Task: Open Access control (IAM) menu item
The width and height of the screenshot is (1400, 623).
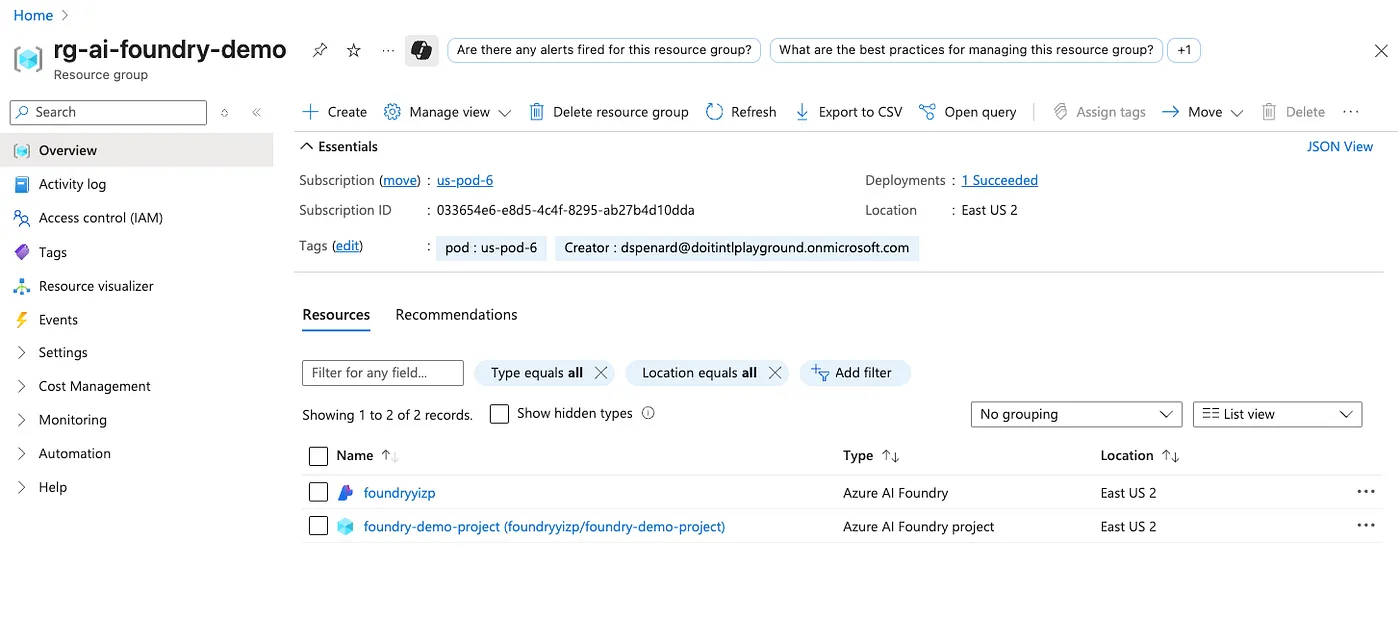Action: click(100, 218)
